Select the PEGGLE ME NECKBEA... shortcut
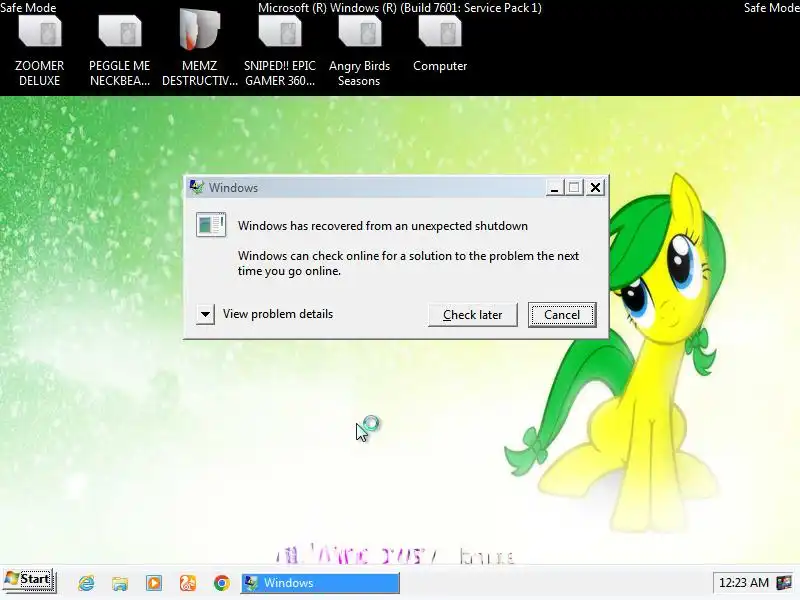Screen dimensions: 800x600 (x=120, y=50)
